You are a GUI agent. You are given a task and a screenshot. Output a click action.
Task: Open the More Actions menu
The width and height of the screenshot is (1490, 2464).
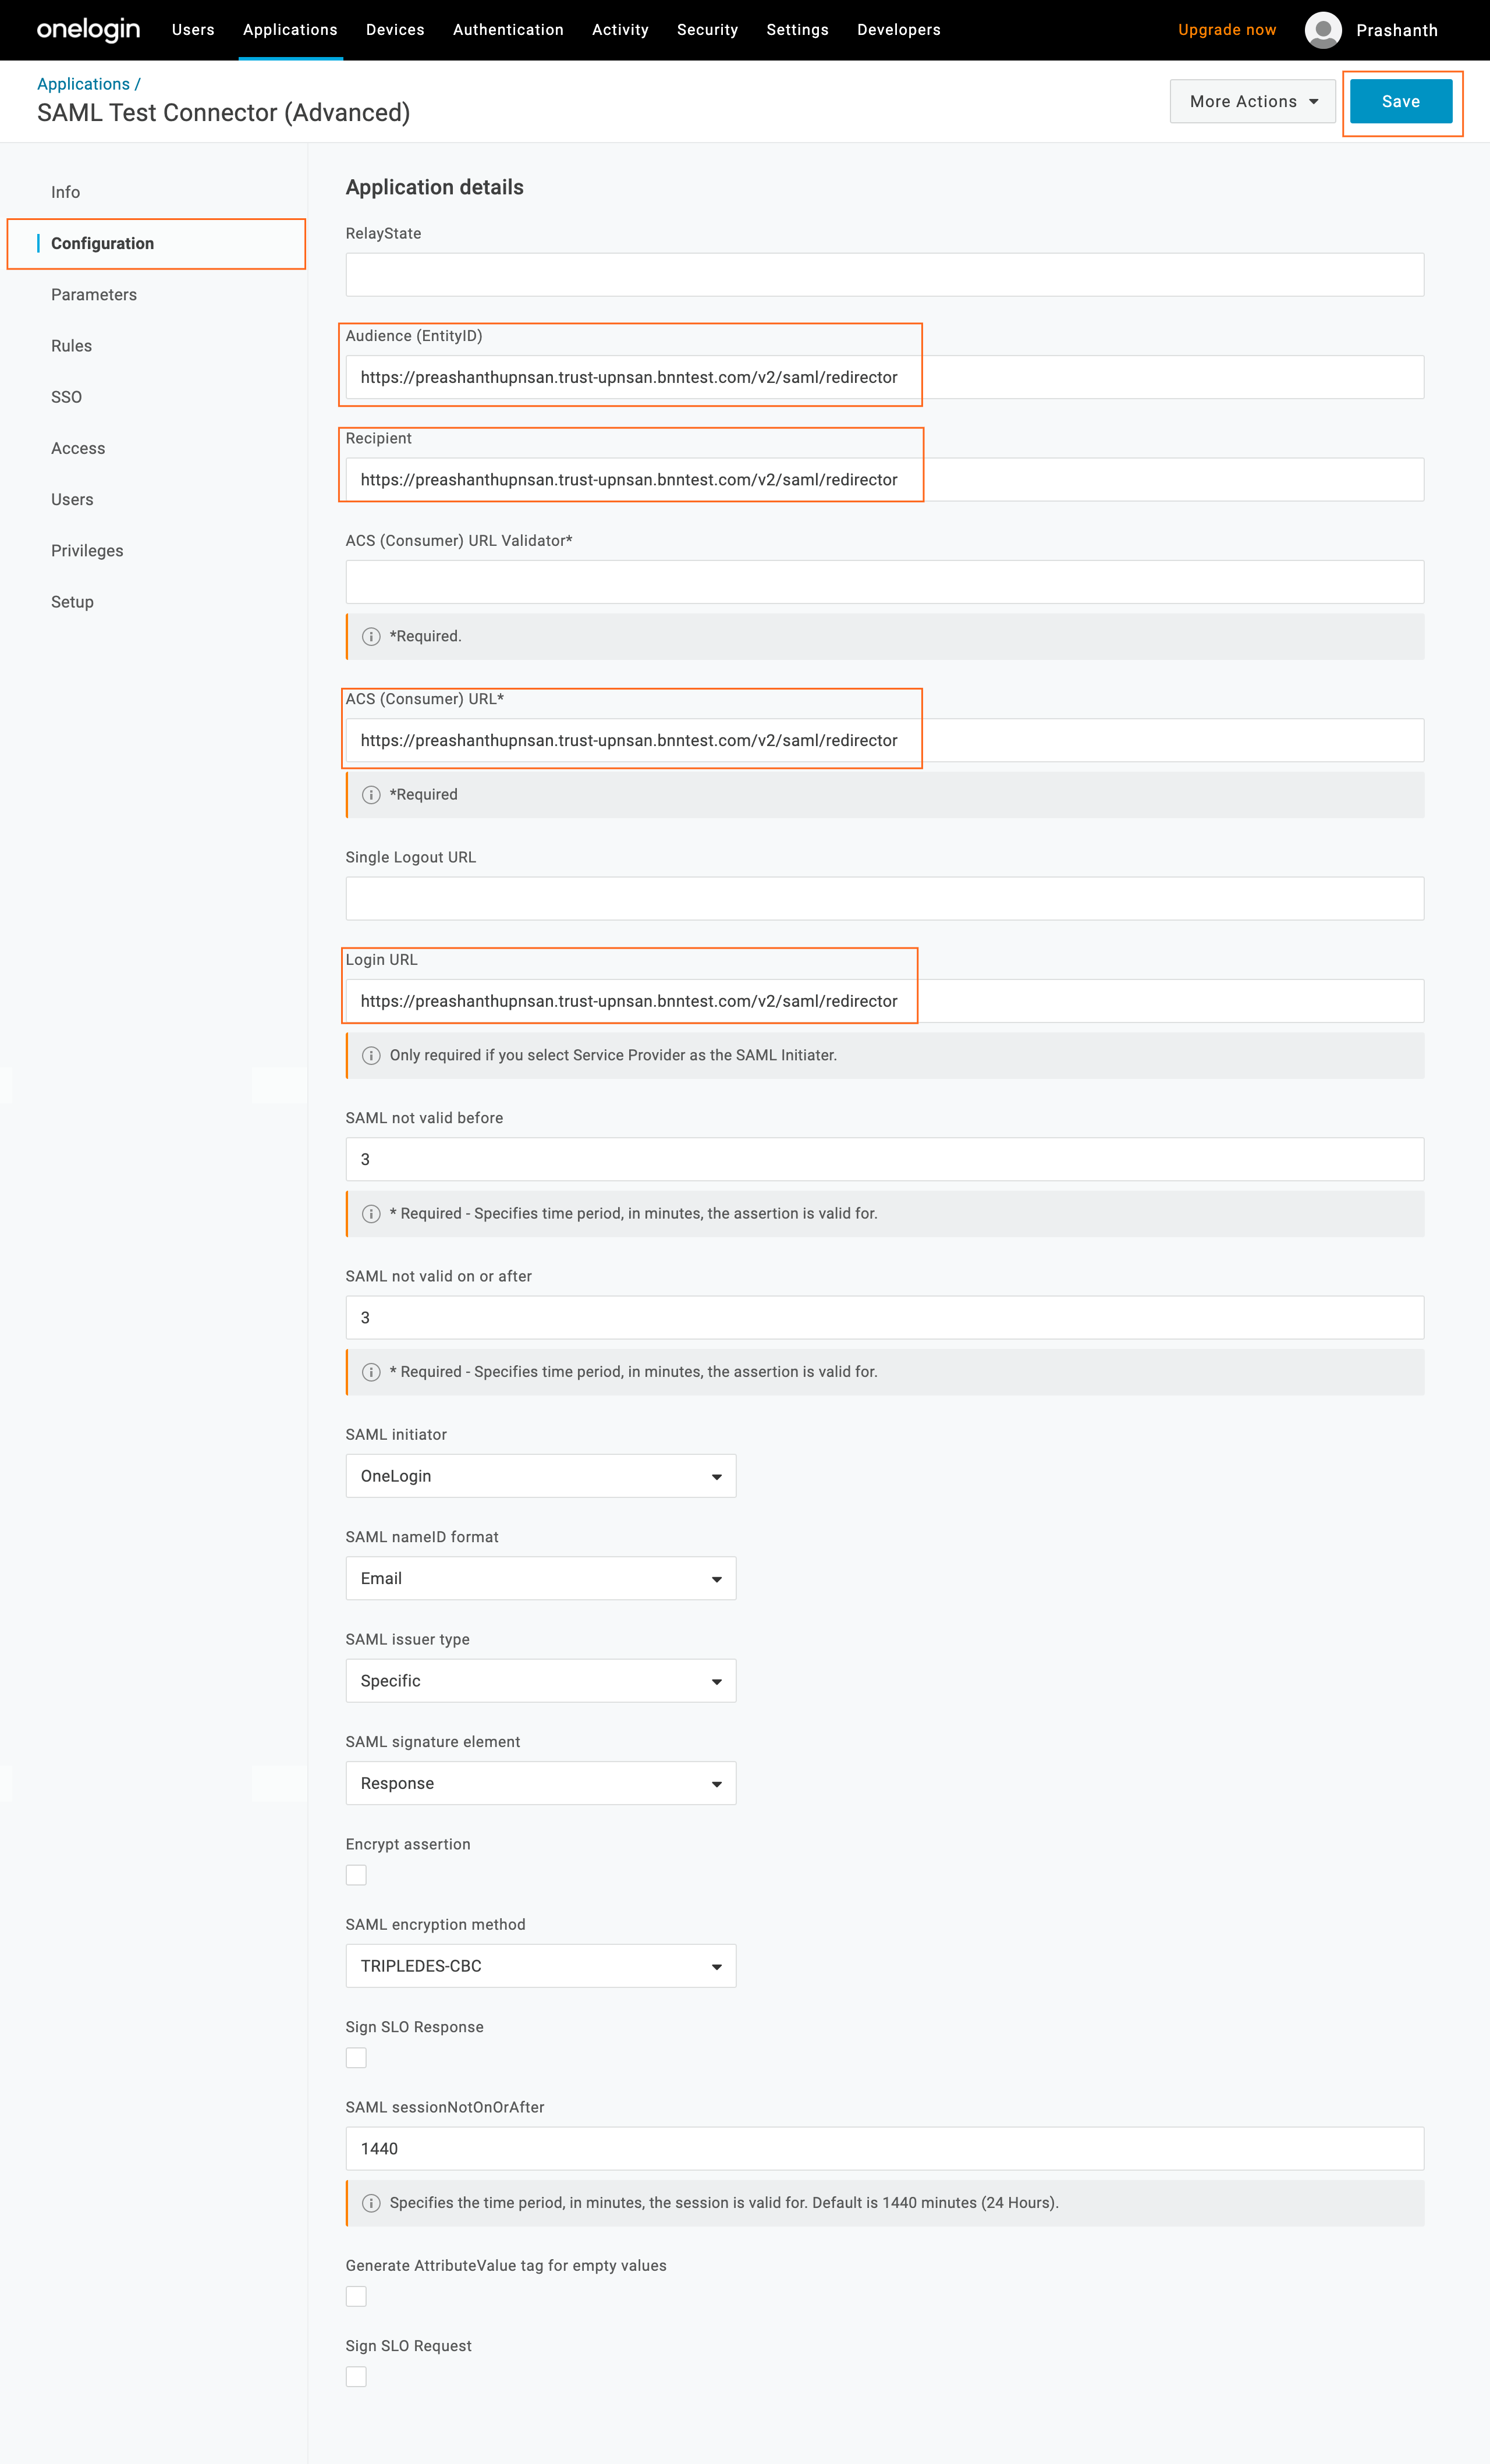coord(1252,102)
